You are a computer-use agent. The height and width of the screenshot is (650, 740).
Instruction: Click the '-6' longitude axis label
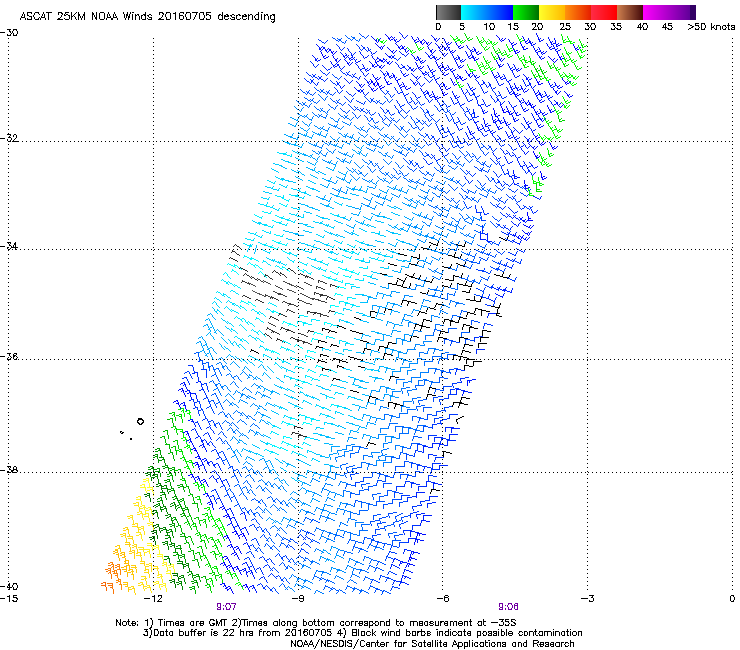tap(443, 599)
